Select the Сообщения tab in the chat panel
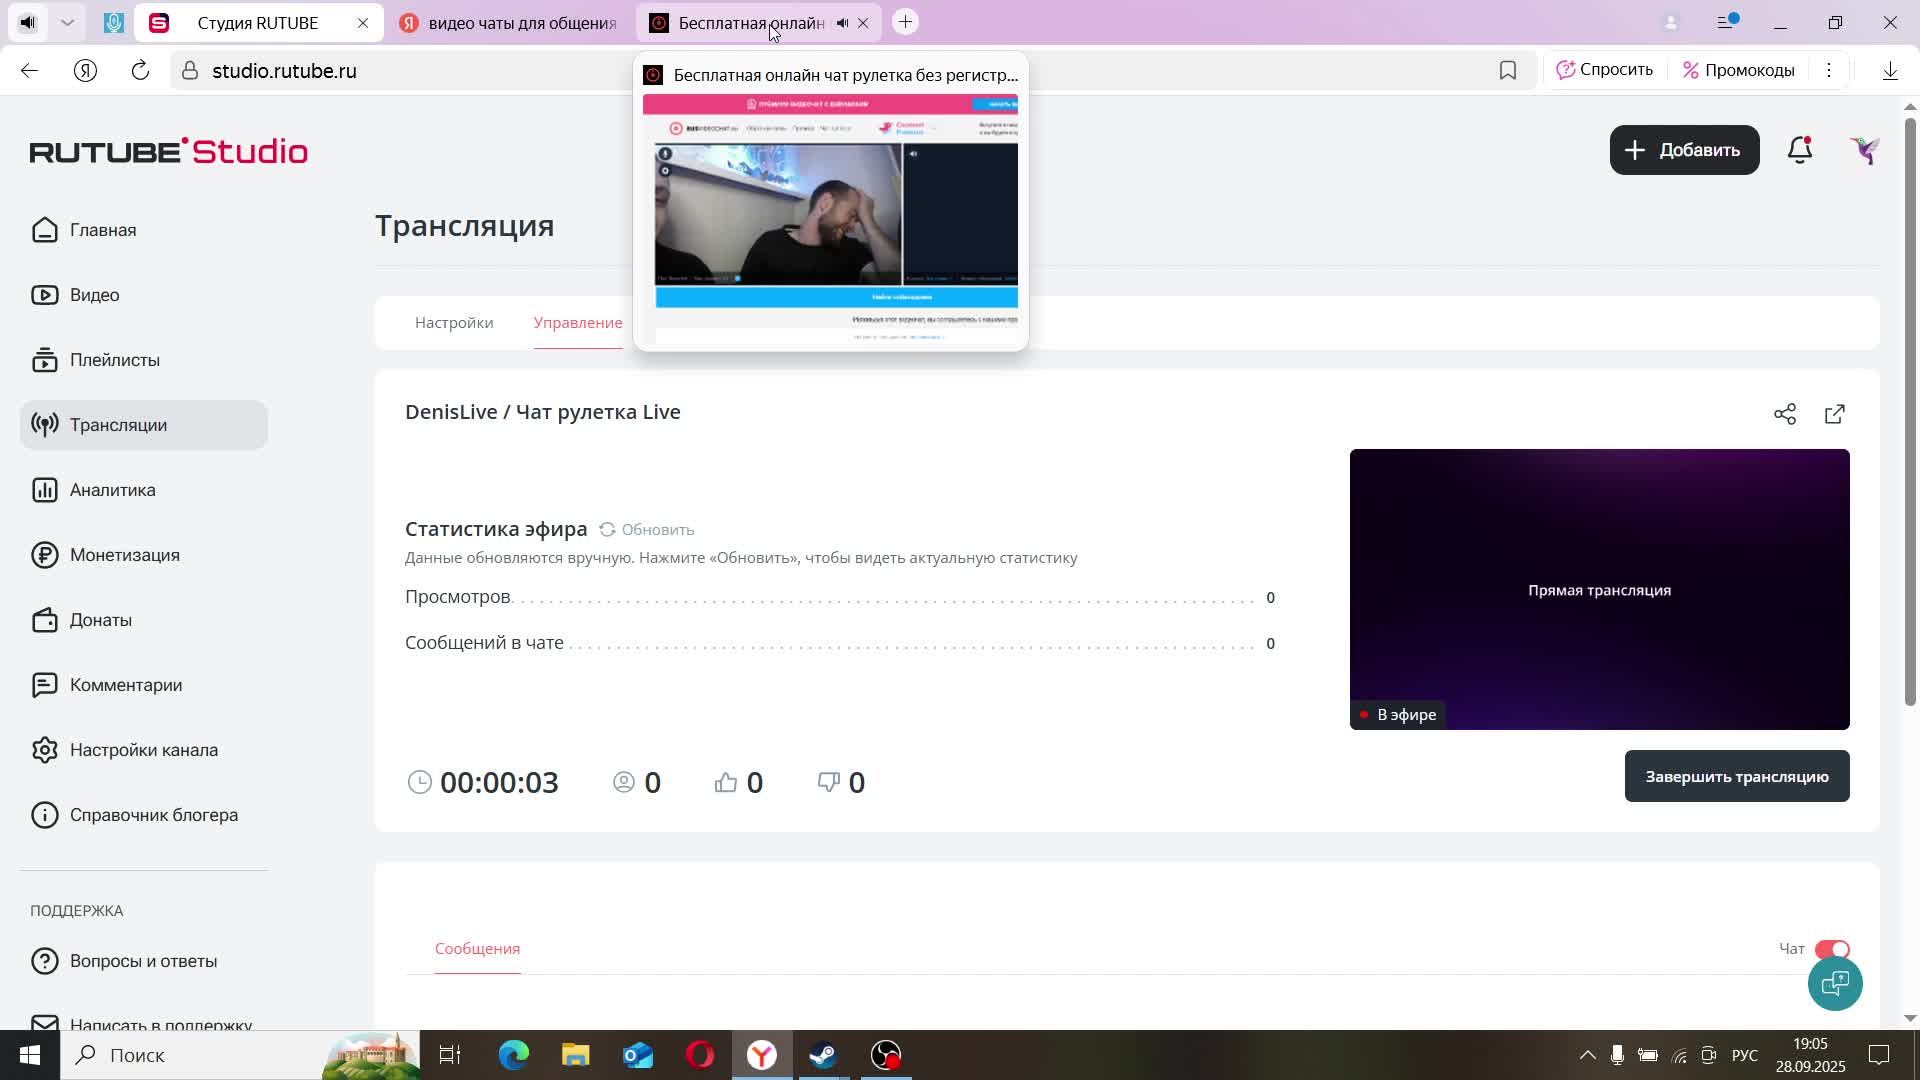Screen dimensions: 1920x1080 coord(476,948)
